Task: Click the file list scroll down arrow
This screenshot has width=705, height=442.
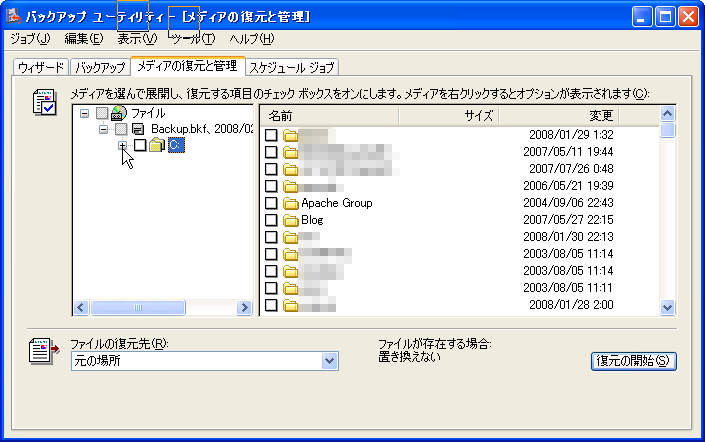Action: point(668,308)
